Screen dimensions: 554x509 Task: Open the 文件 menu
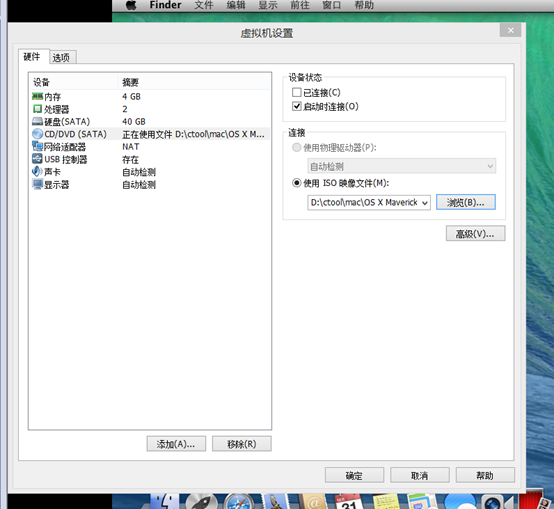[204, 5]
